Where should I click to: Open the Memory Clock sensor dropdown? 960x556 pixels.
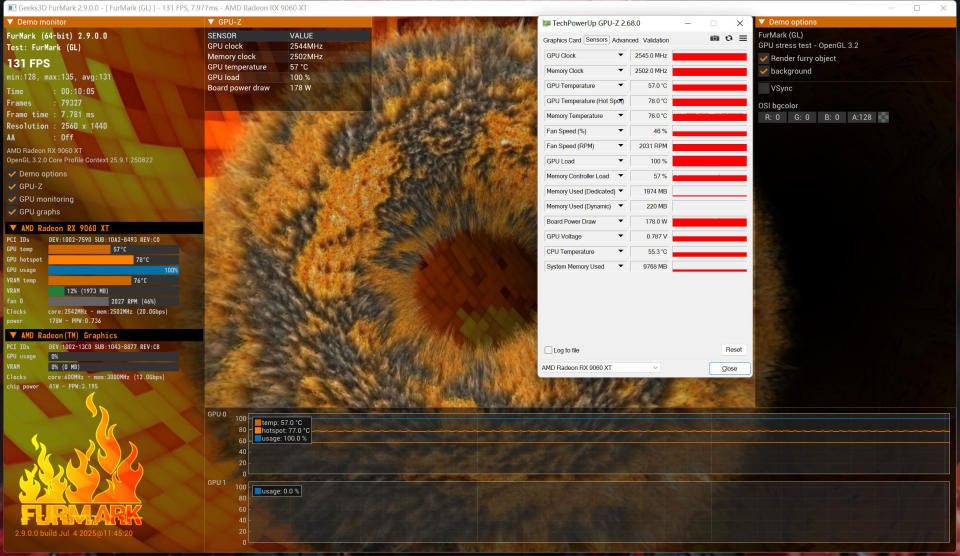point(620,70)
